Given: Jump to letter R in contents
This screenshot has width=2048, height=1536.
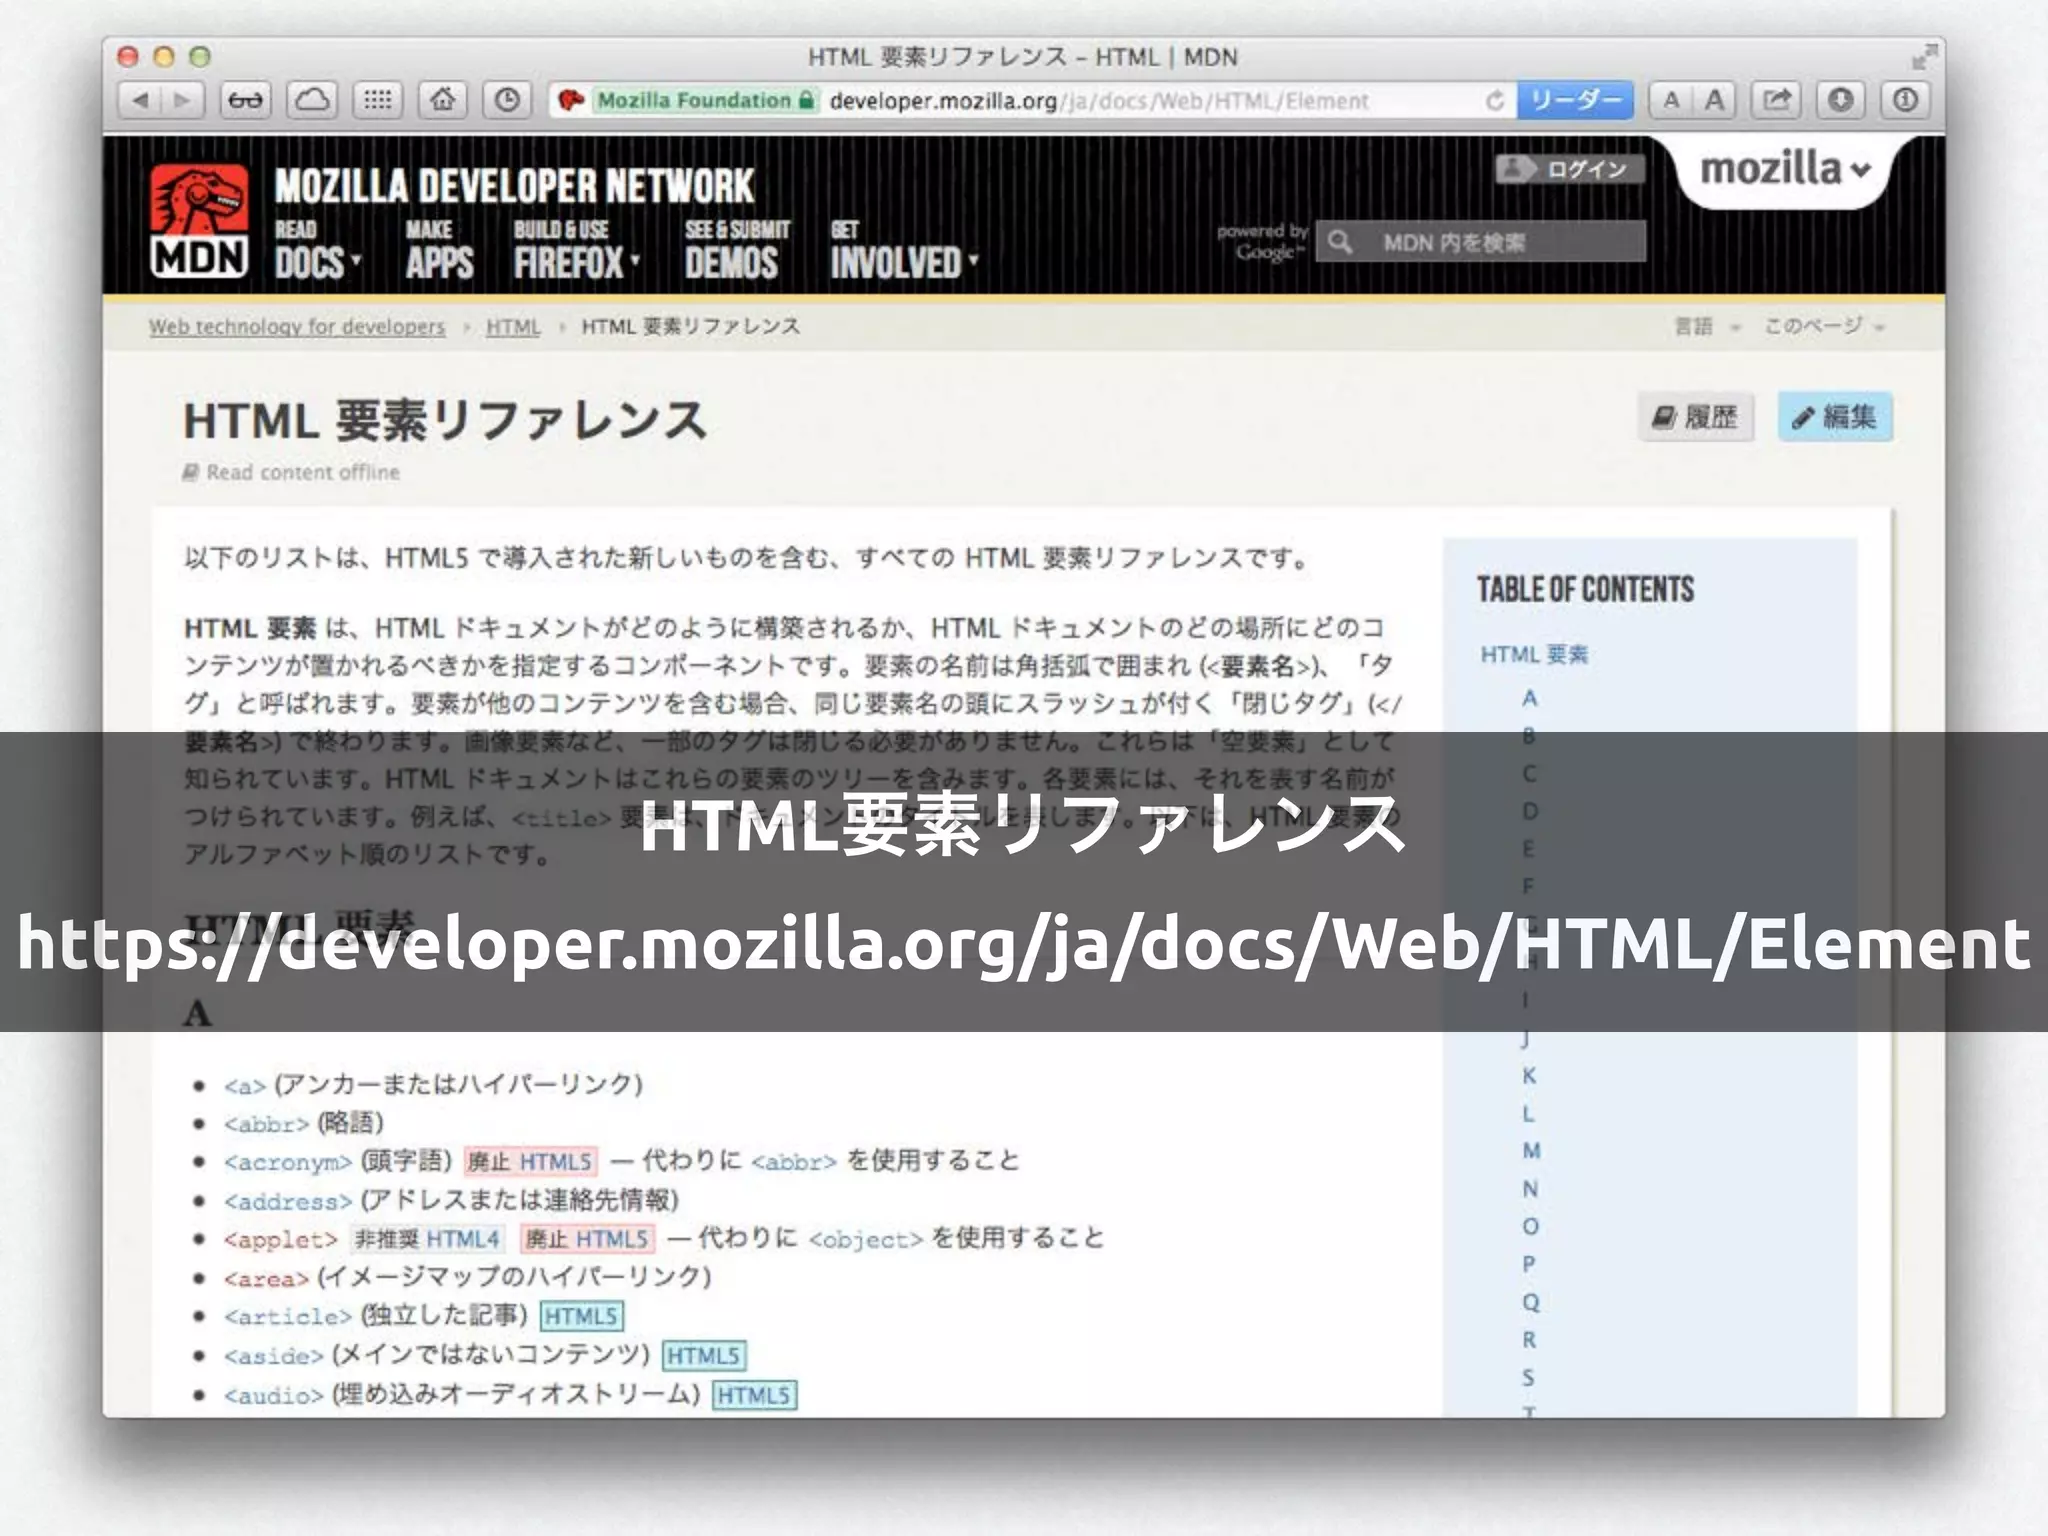Looking at the screenshot, I should point(1529,1340).
